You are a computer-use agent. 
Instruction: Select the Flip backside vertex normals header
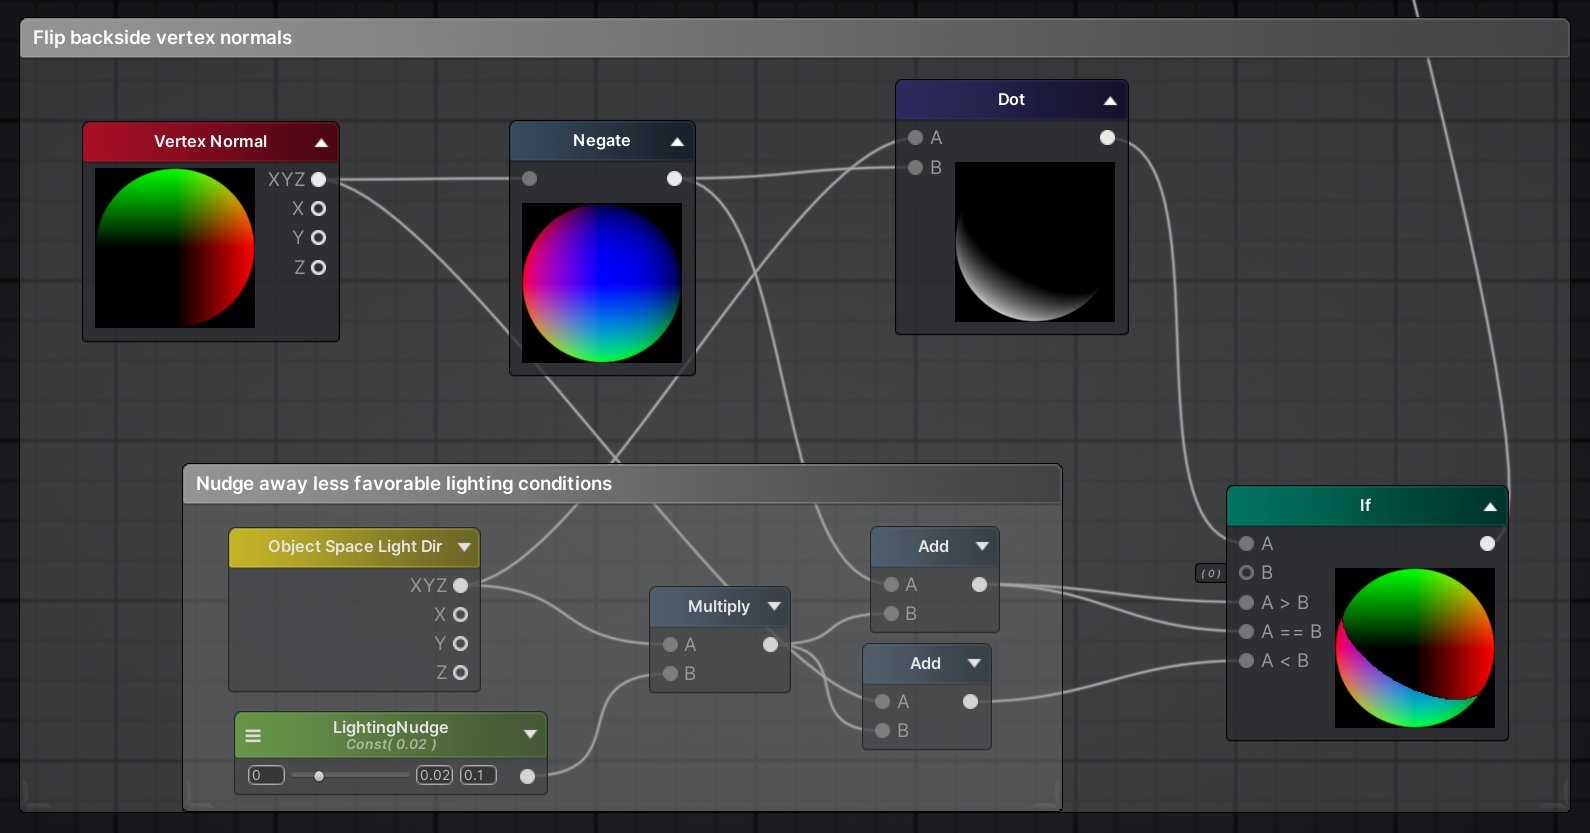[x=162, y=38]
